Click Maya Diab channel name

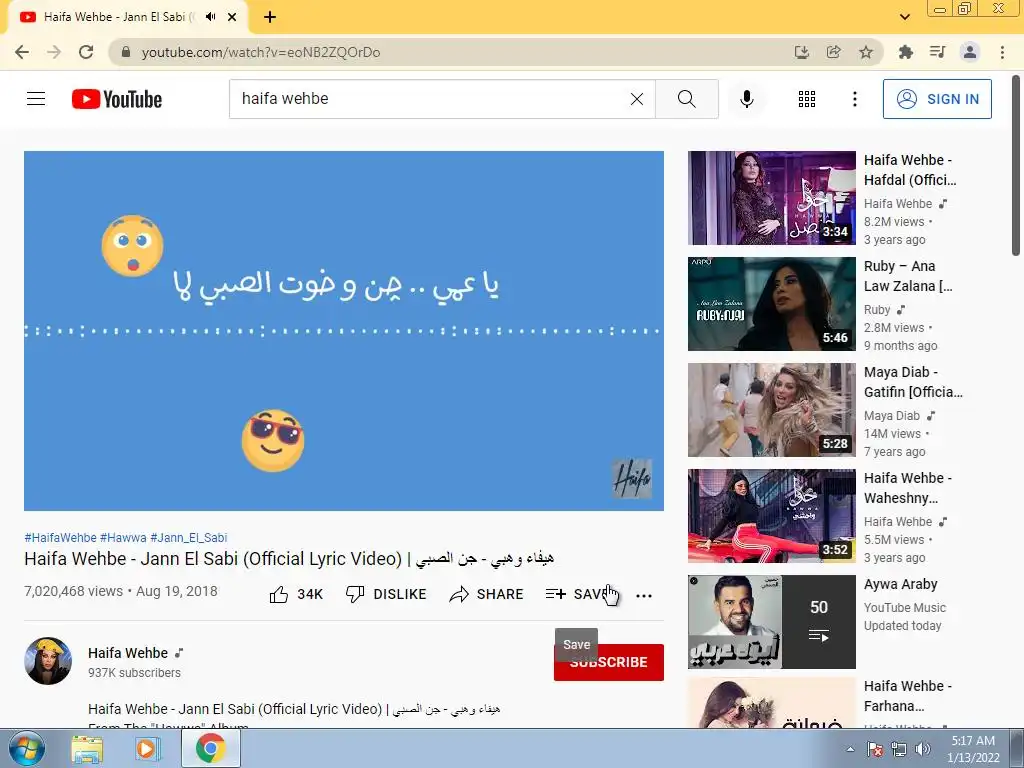coord(891,415)
